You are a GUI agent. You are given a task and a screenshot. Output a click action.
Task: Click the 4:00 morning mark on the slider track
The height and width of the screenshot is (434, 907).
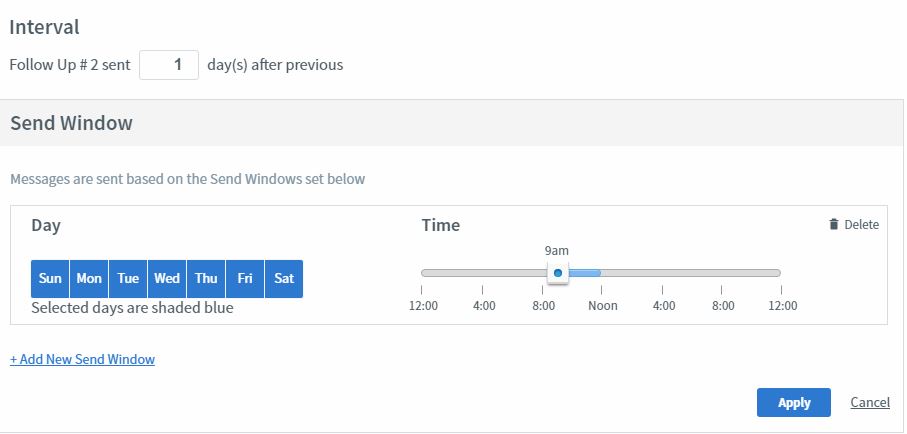click(482, 273)
